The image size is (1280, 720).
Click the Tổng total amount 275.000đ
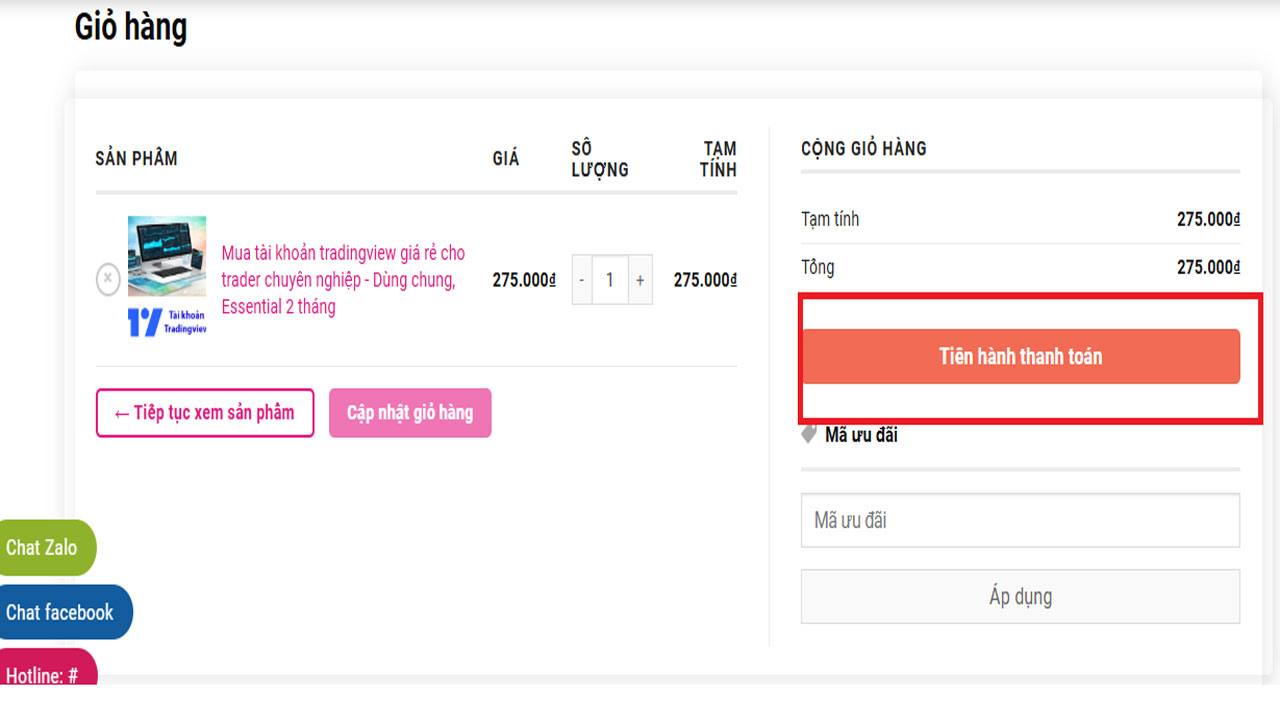pos(1208,267)
